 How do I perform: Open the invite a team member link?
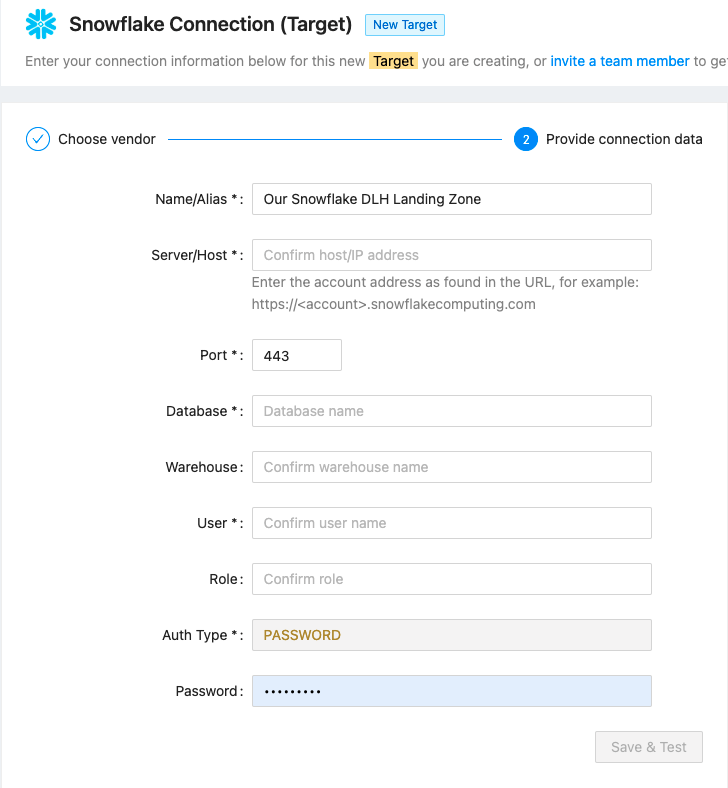[620, 61]
